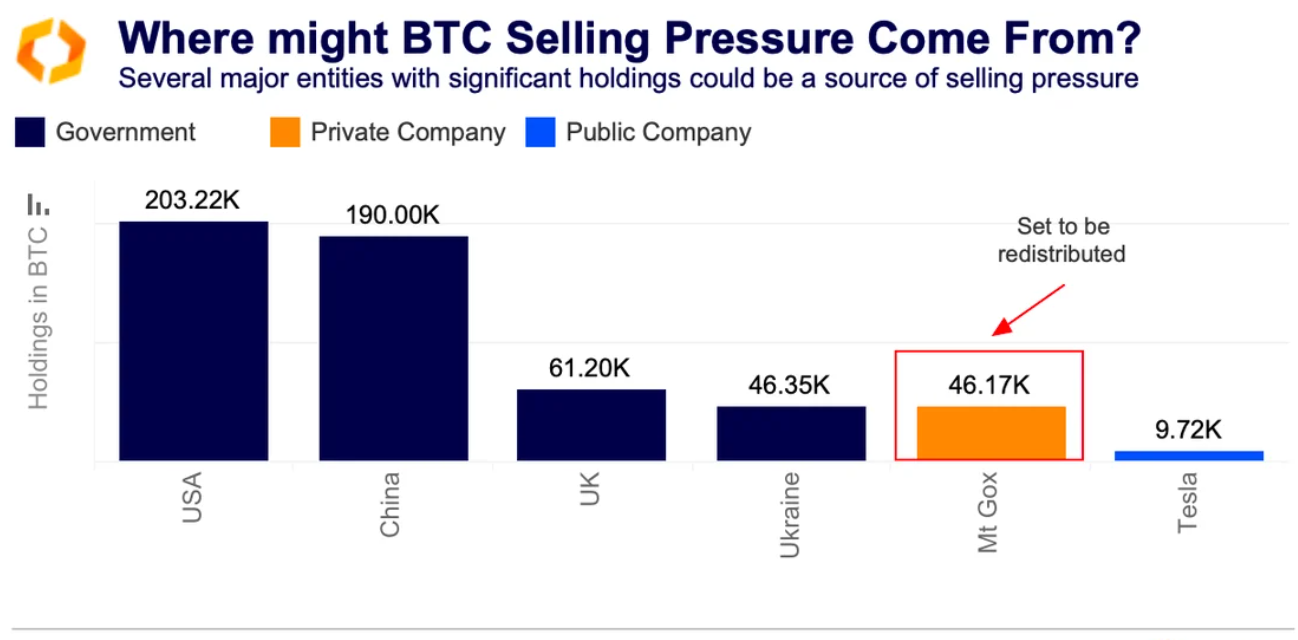Click the chart title about BTC Selling Pressure

point(629,38)
